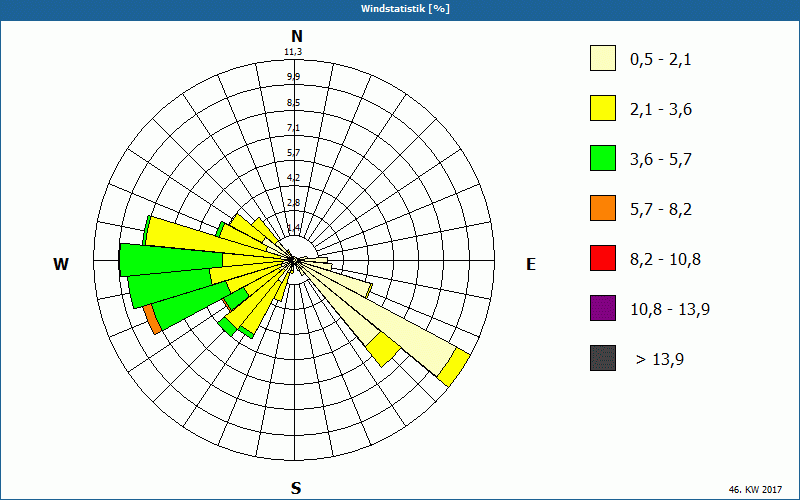Click the legend text "2,1 - 3,6"
The height and width of the screenshot is (500, 800).
click(661, 110)
